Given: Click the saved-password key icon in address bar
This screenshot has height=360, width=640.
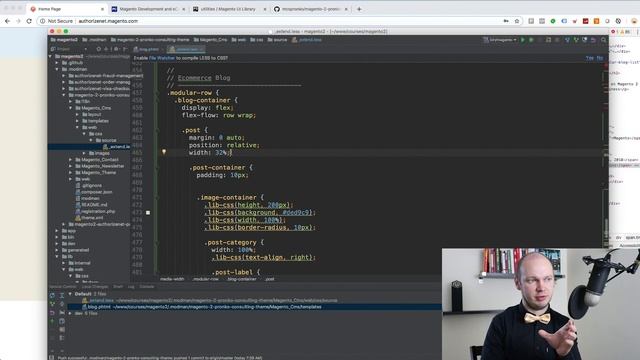Looking at the screenshot, I should tap(506, 21).
